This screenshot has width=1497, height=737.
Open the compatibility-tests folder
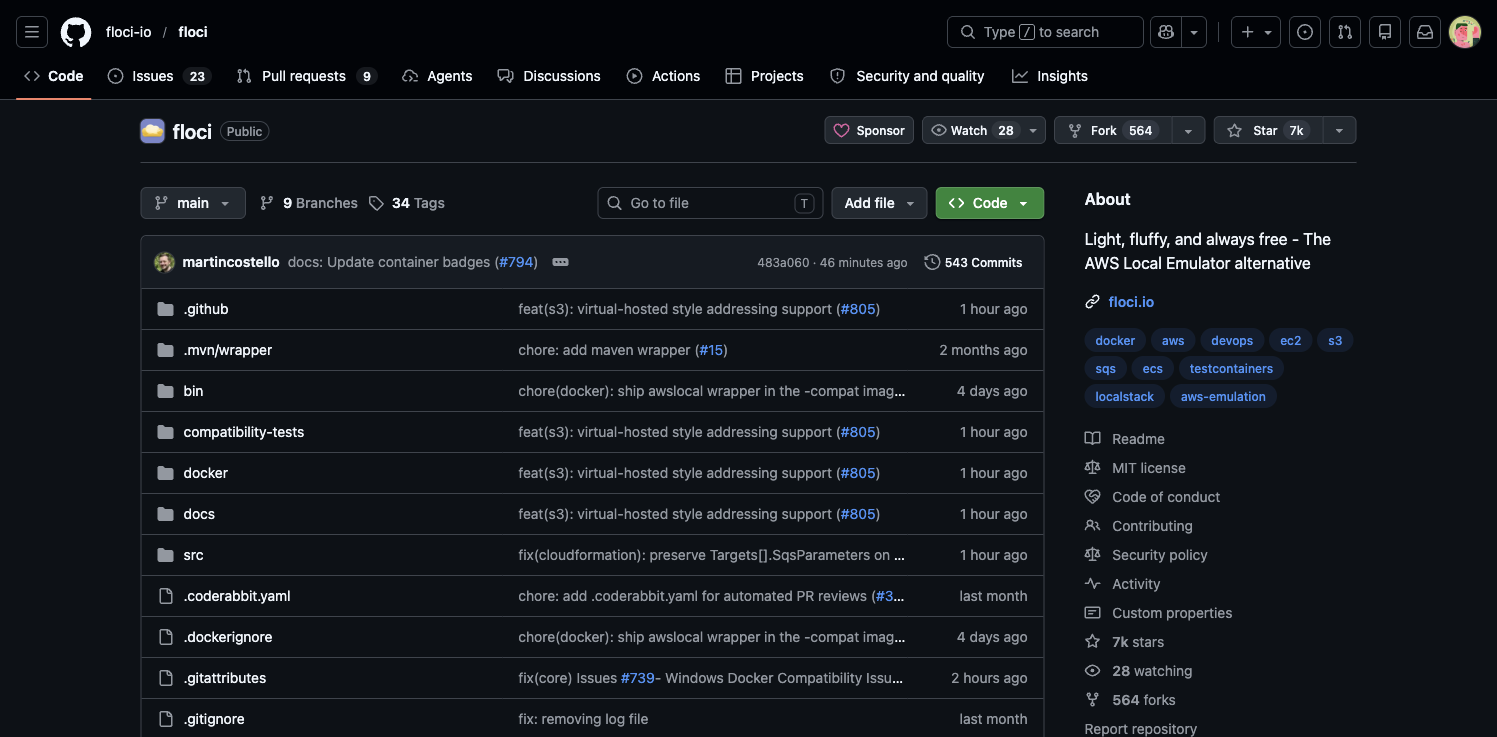244,432
